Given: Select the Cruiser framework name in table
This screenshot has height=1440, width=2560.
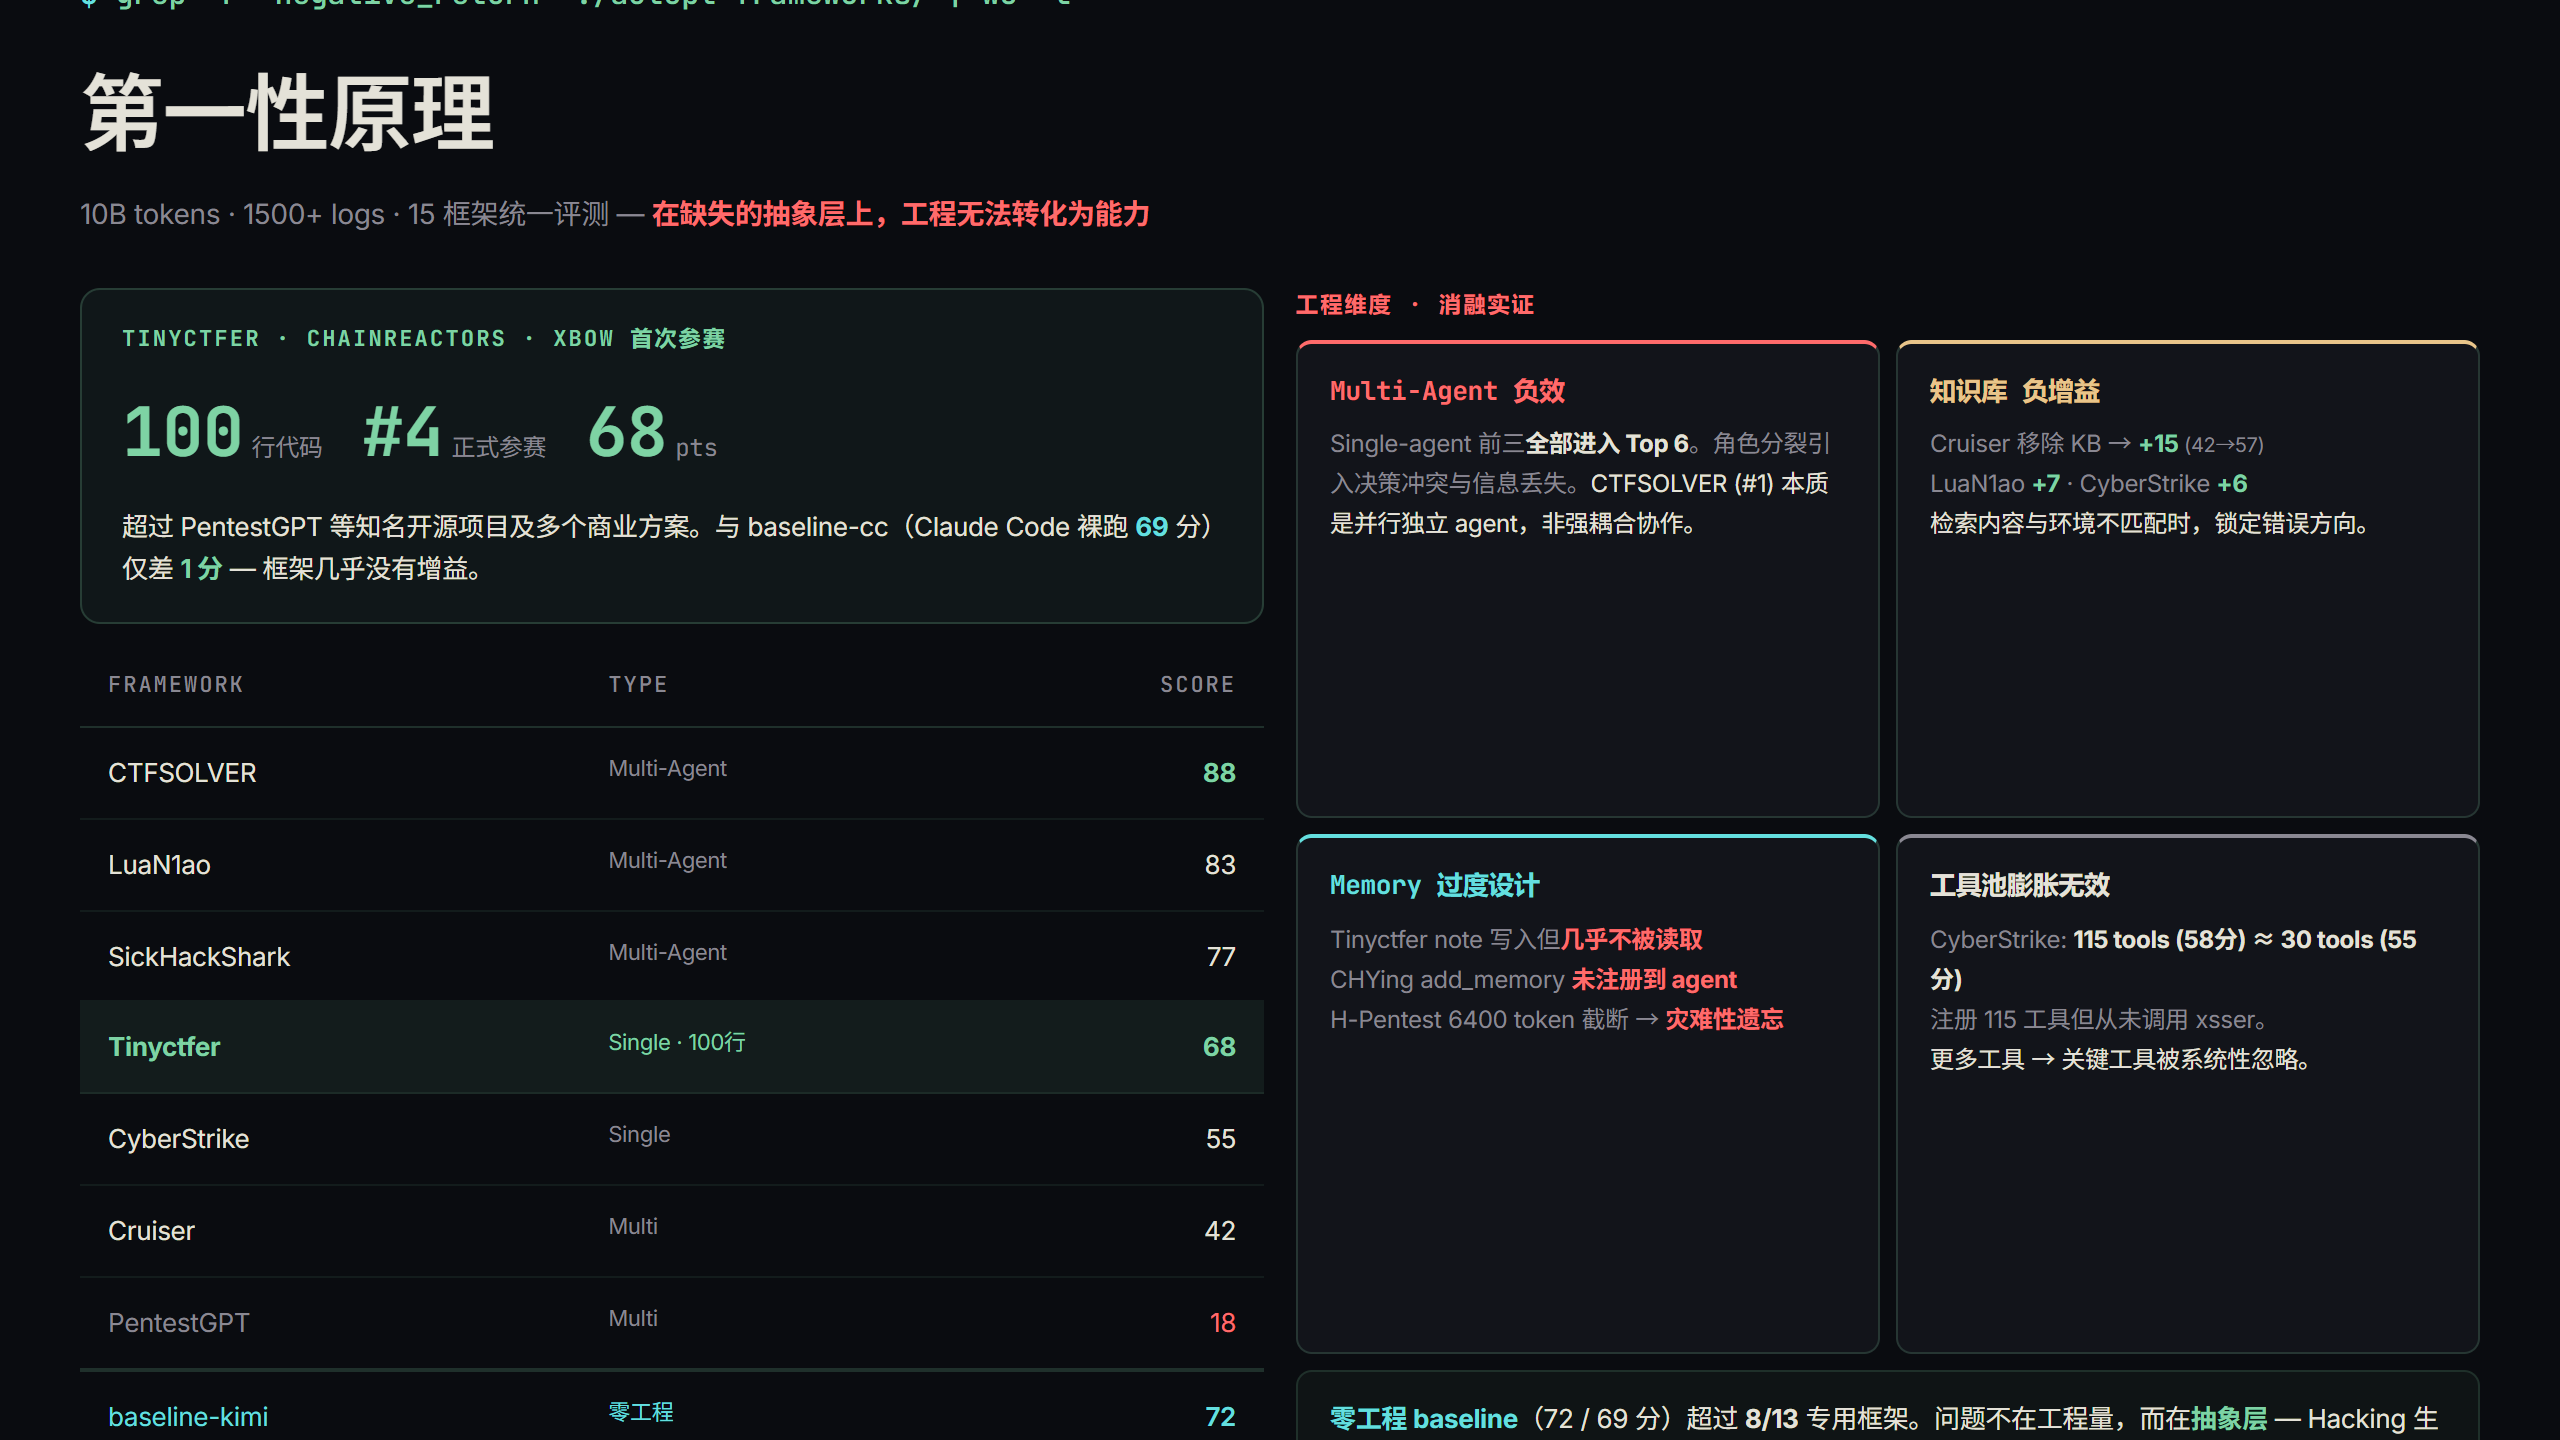Looking at the screenshot, I should 151,1231.
